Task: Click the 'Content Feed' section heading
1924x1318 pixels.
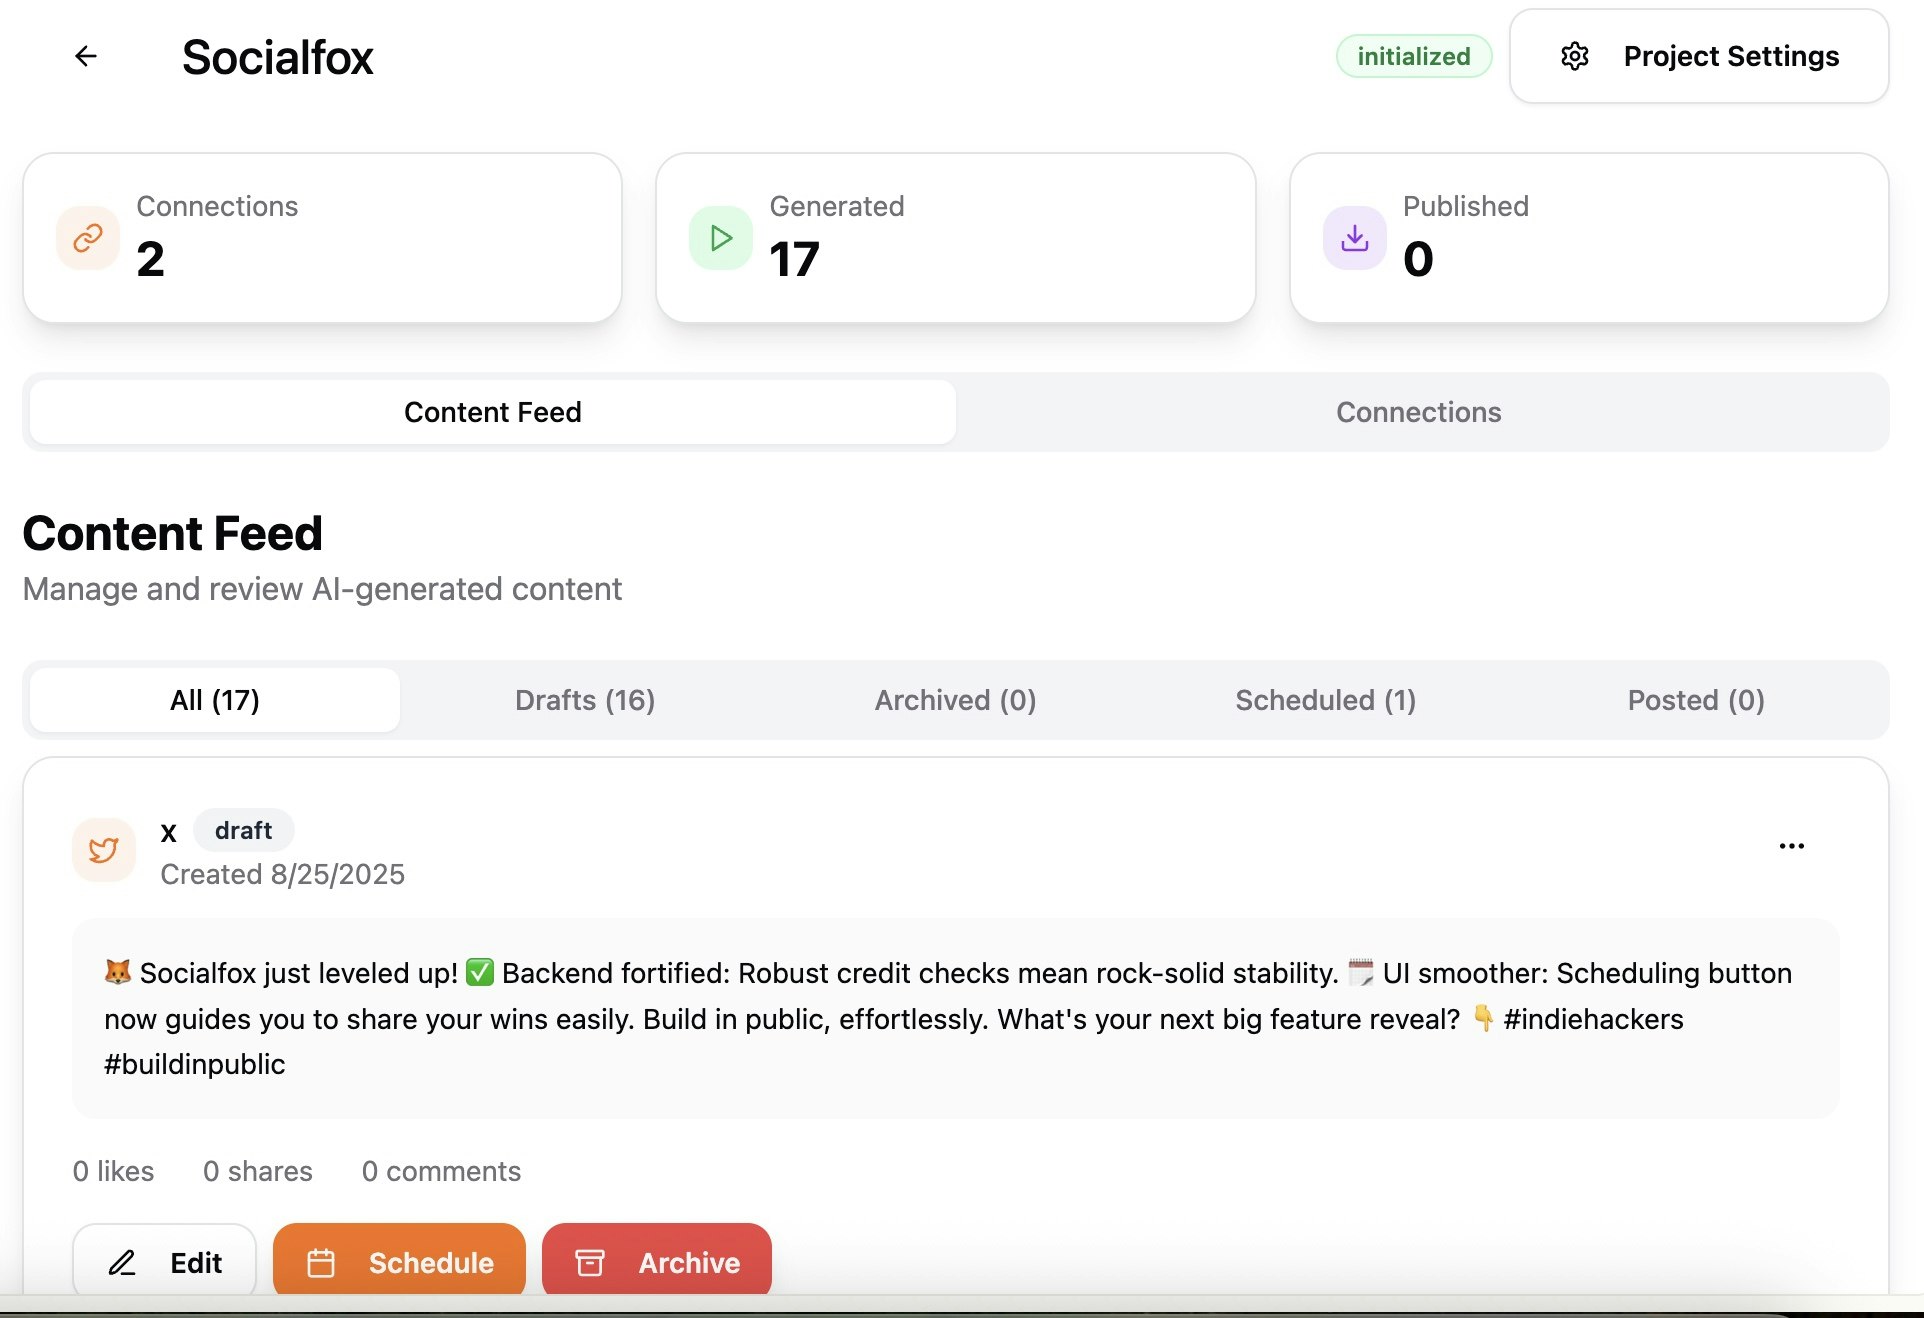Action: (172, 533)
